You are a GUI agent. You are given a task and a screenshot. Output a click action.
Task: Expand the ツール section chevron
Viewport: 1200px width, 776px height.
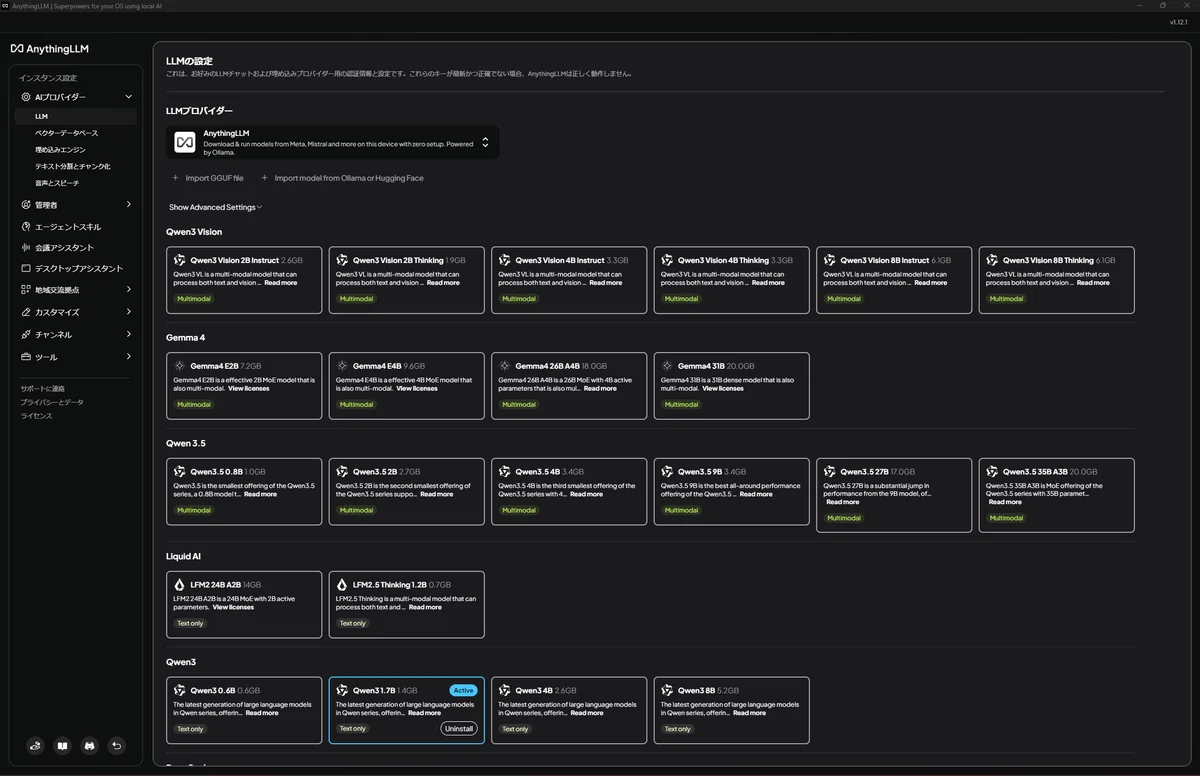click(x=129, y=357)
